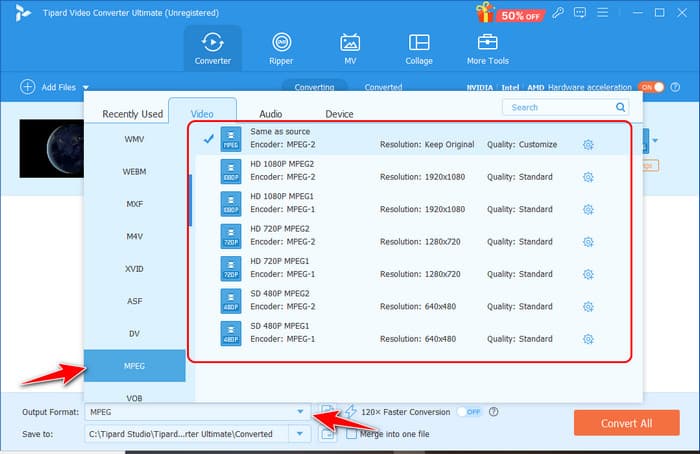Open the Collage tool
The width and height of the screenshot is (700, 454).
click(x=419, y=48)
